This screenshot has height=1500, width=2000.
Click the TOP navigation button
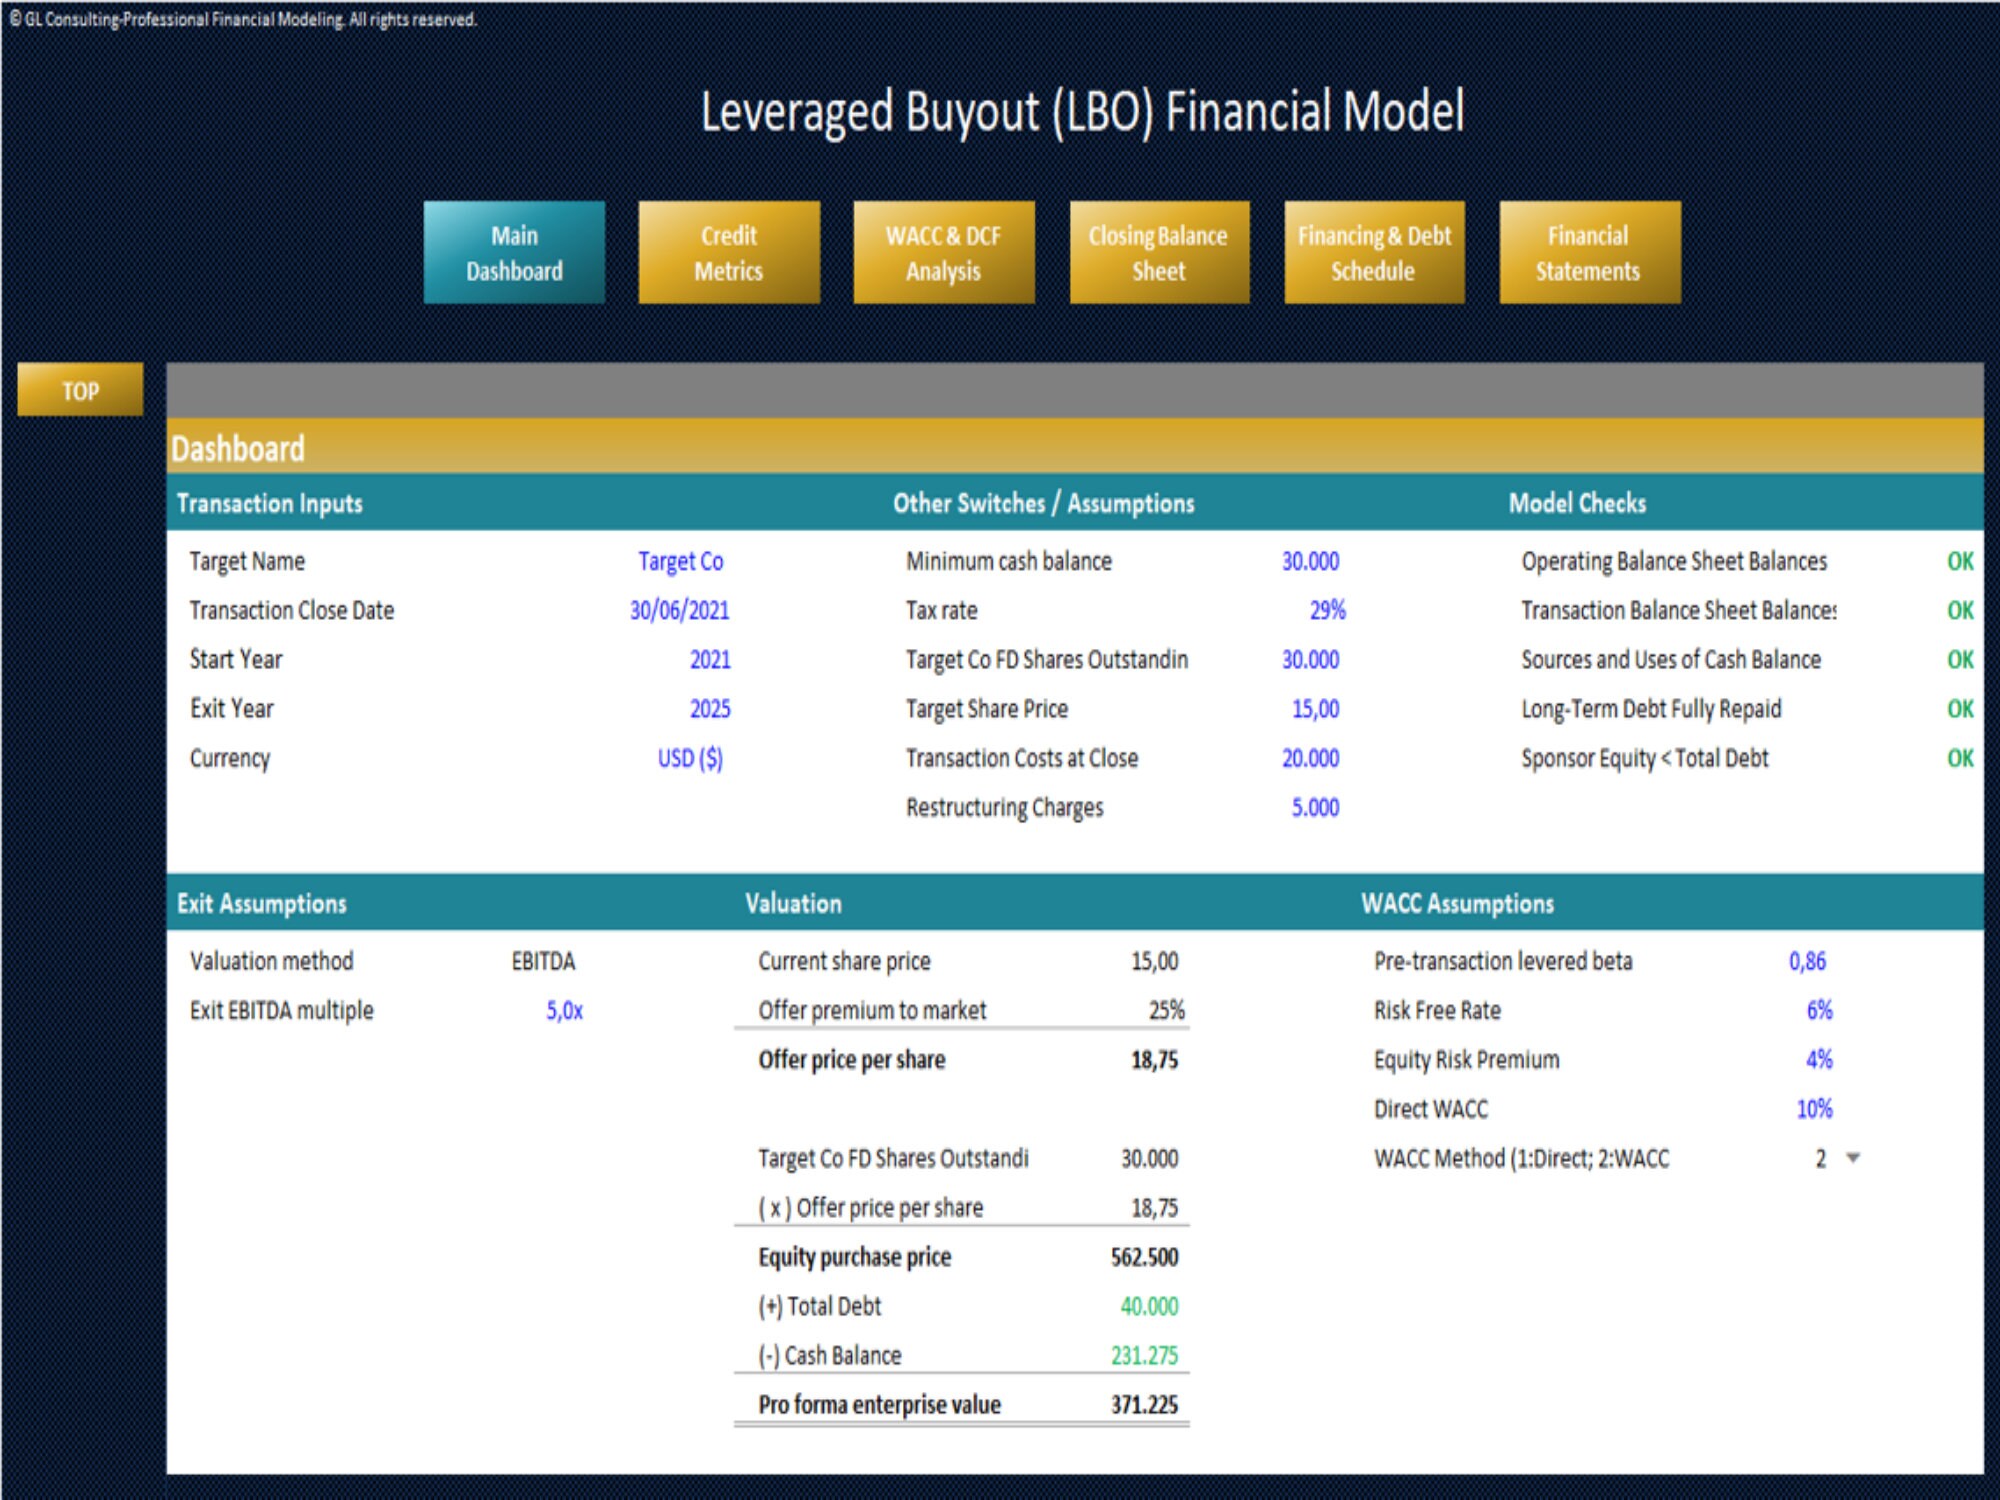[80, 392]
